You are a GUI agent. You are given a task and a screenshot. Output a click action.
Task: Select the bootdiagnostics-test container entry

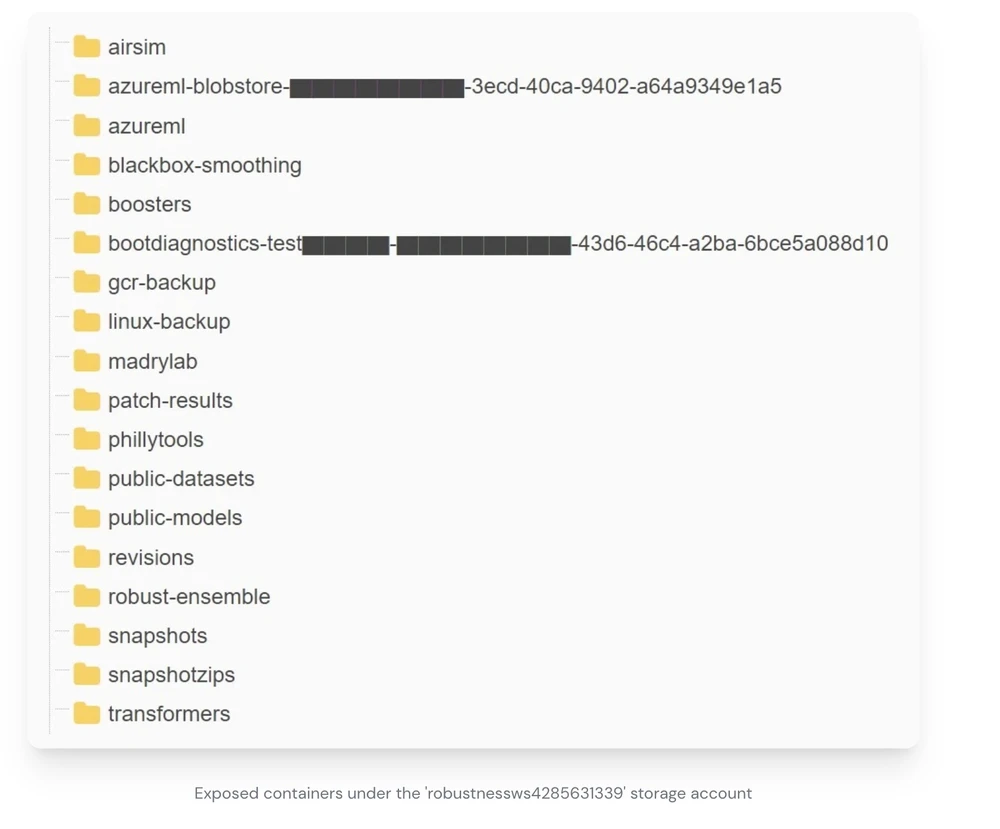497,244
